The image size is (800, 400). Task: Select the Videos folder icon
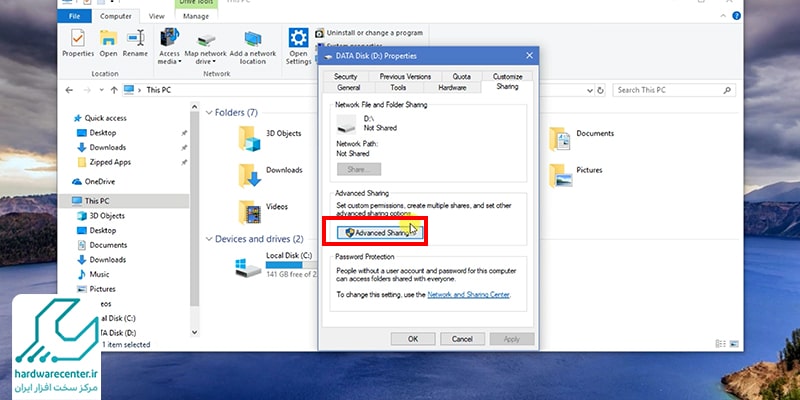[249, 212]
